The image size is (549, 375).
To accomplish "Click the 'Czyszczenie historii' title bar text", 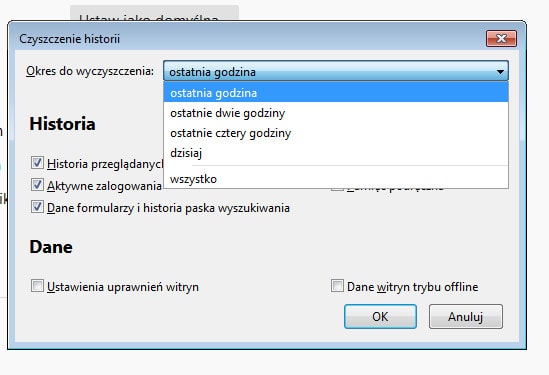I will [x=69, y=39].
